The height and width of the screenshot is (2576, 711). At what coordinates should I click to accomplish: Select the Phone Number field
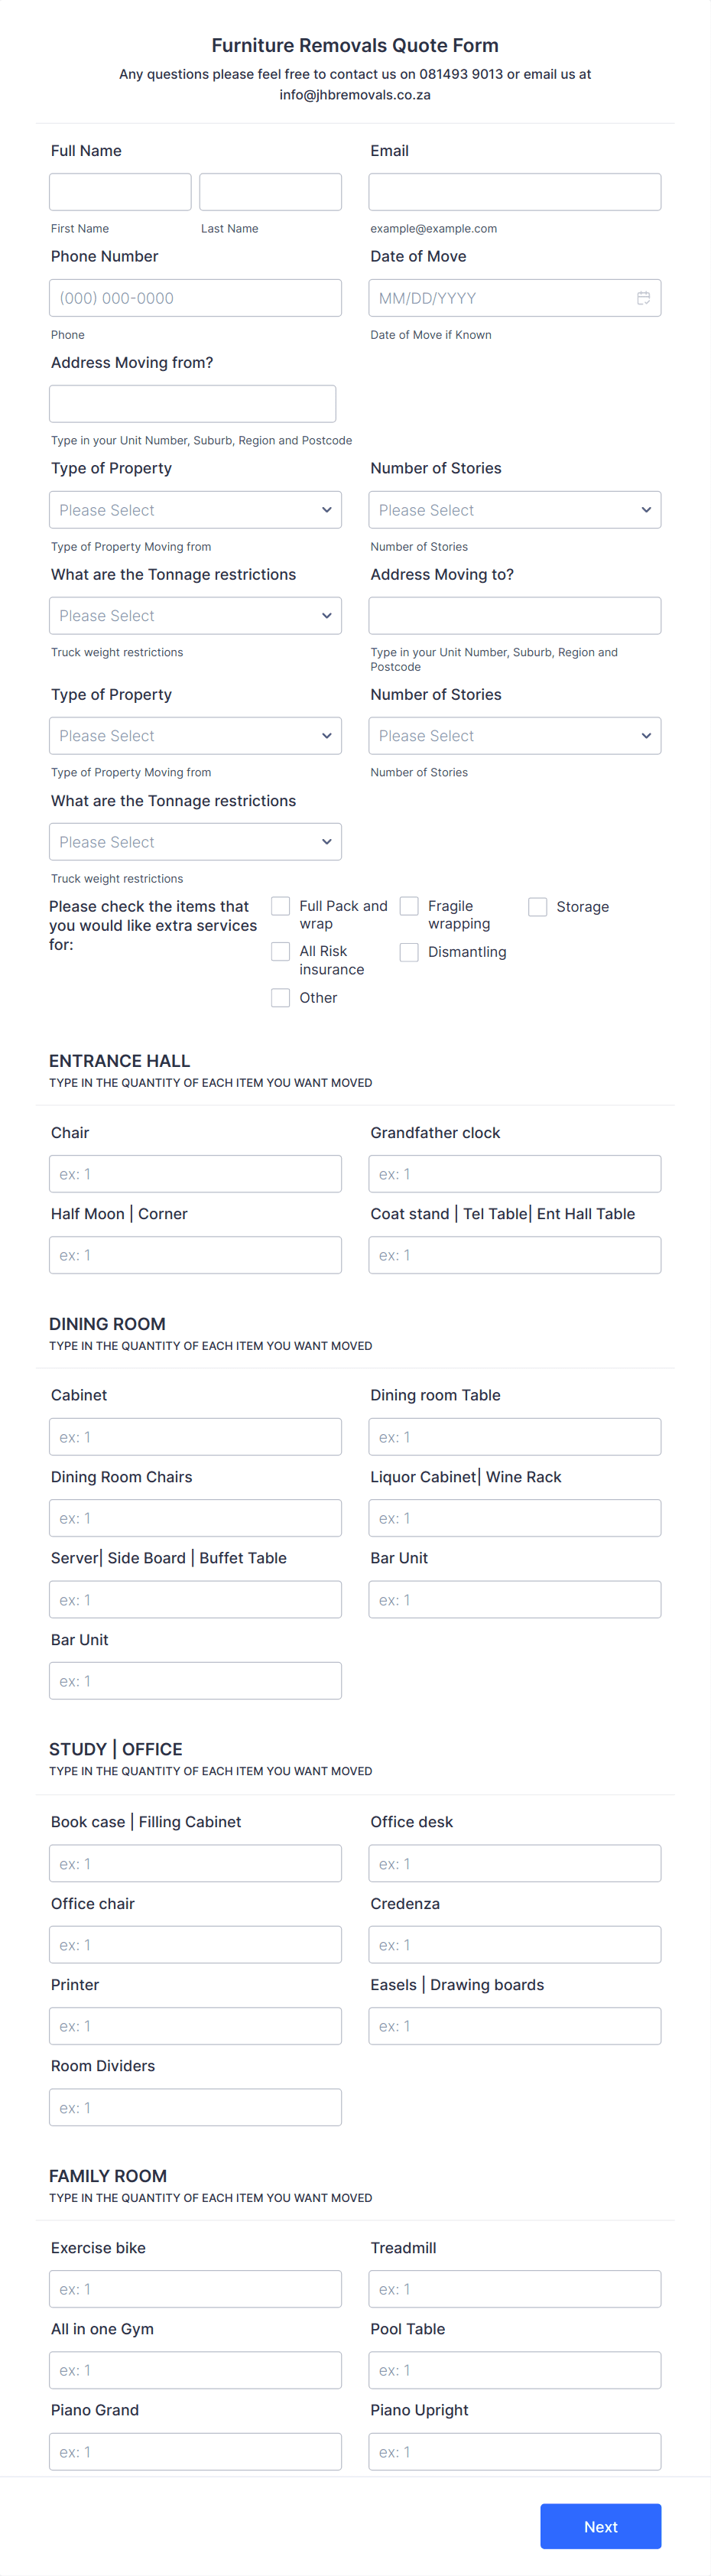click(195, 298)
